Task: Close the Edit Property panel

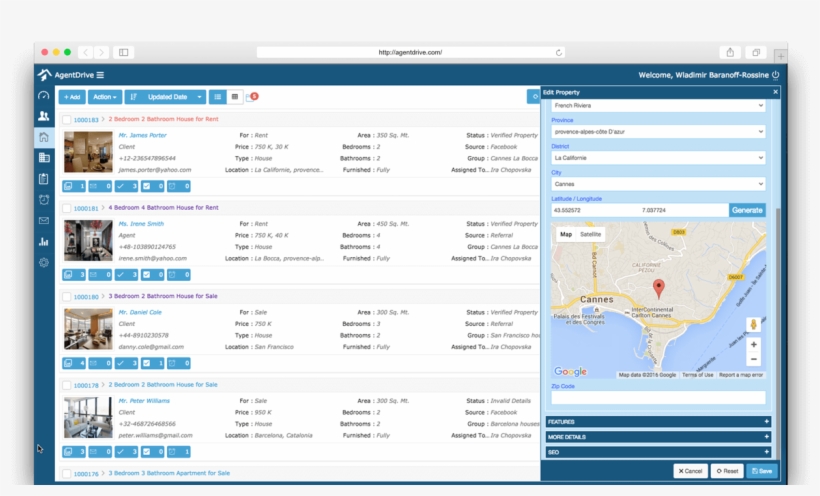Action: click(x=775, y=92)
